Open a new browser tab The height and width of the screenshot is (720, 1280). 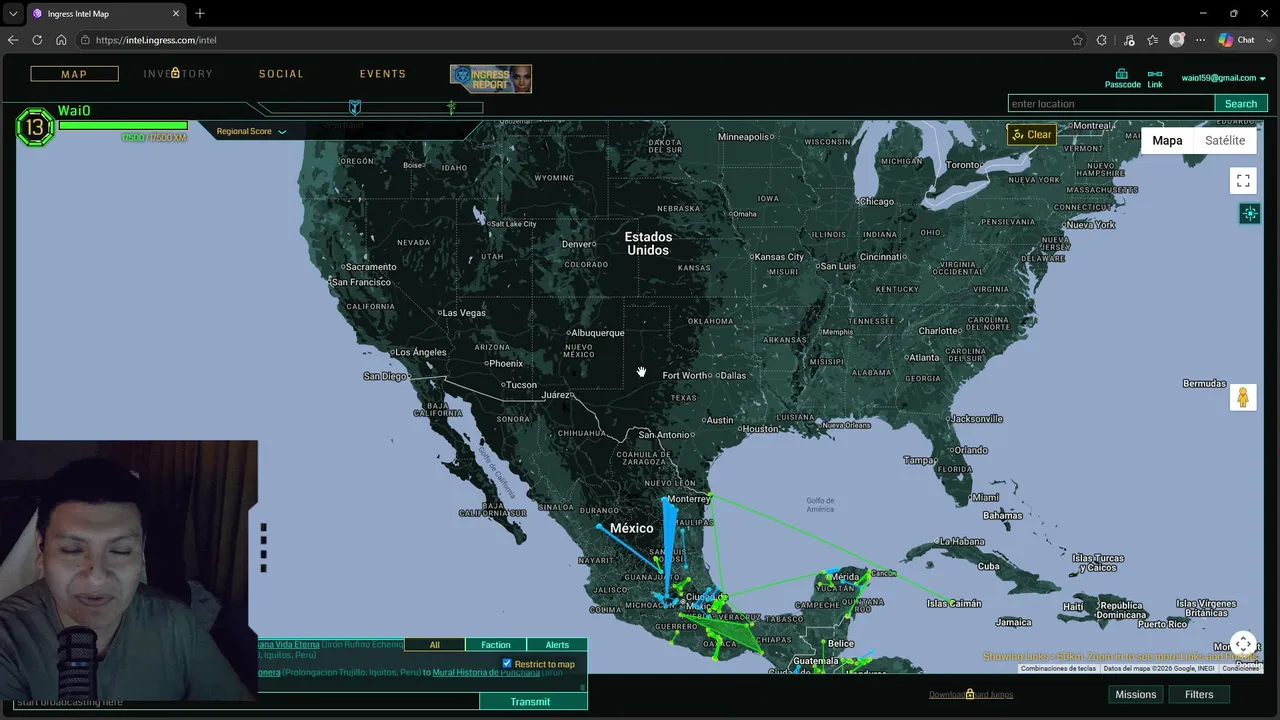[200, 14]
